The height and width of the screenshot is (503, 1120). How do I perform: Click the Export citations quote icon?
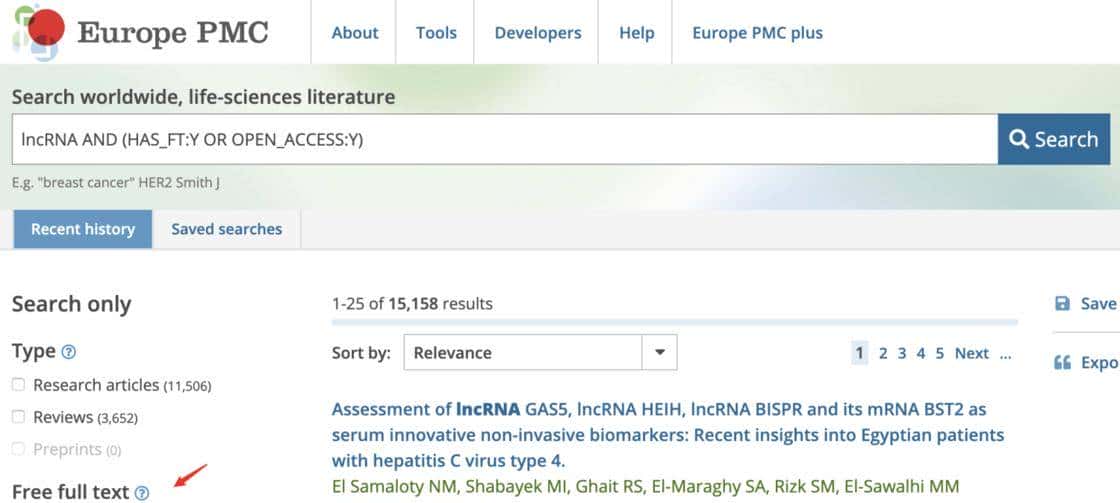(x=1062, y=362)
